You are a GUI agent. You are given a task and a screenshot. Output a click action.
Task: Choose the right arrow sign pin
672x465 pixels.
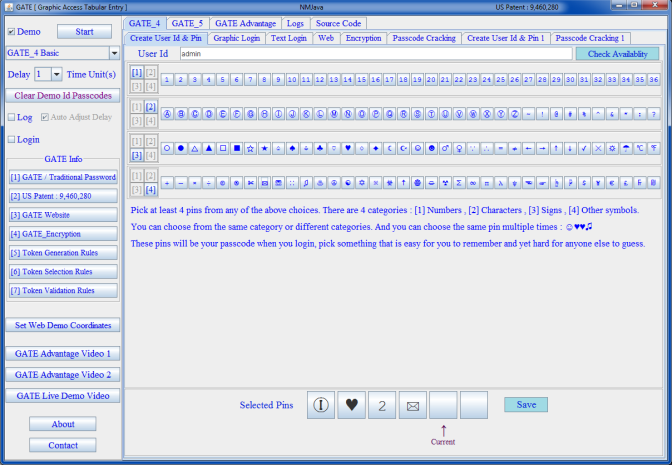(542, 148)
